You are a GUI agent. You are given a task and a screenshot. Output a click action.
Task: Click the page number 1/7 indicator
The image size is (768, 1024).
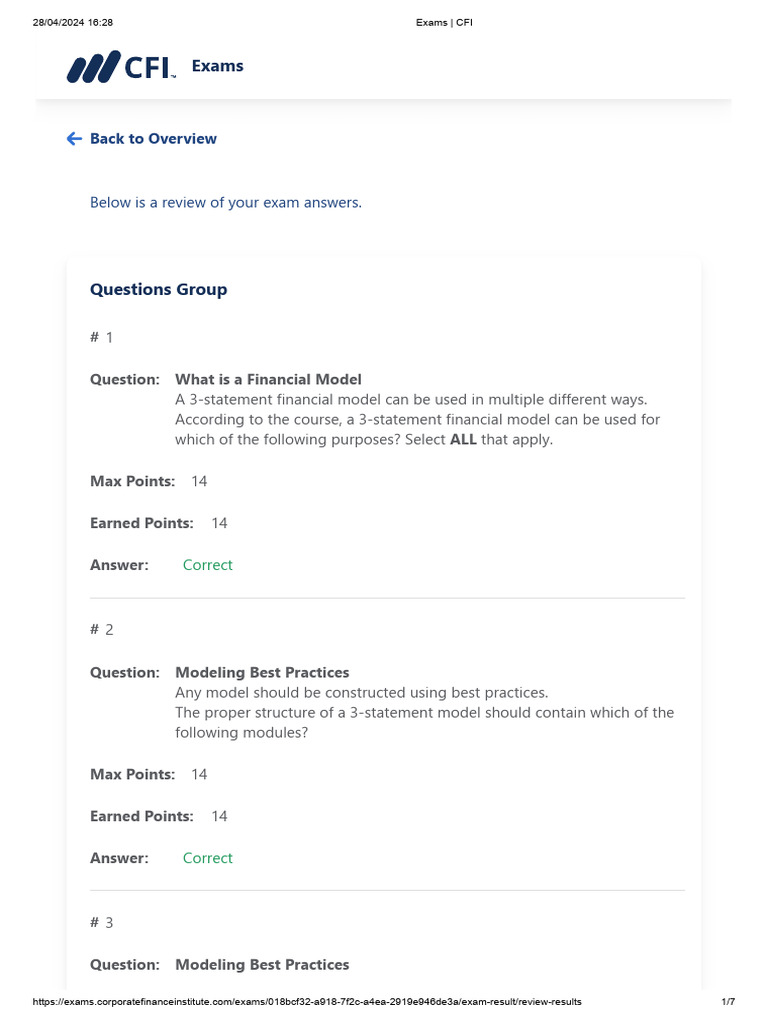pyautogui.click(x=728, y=1002)
